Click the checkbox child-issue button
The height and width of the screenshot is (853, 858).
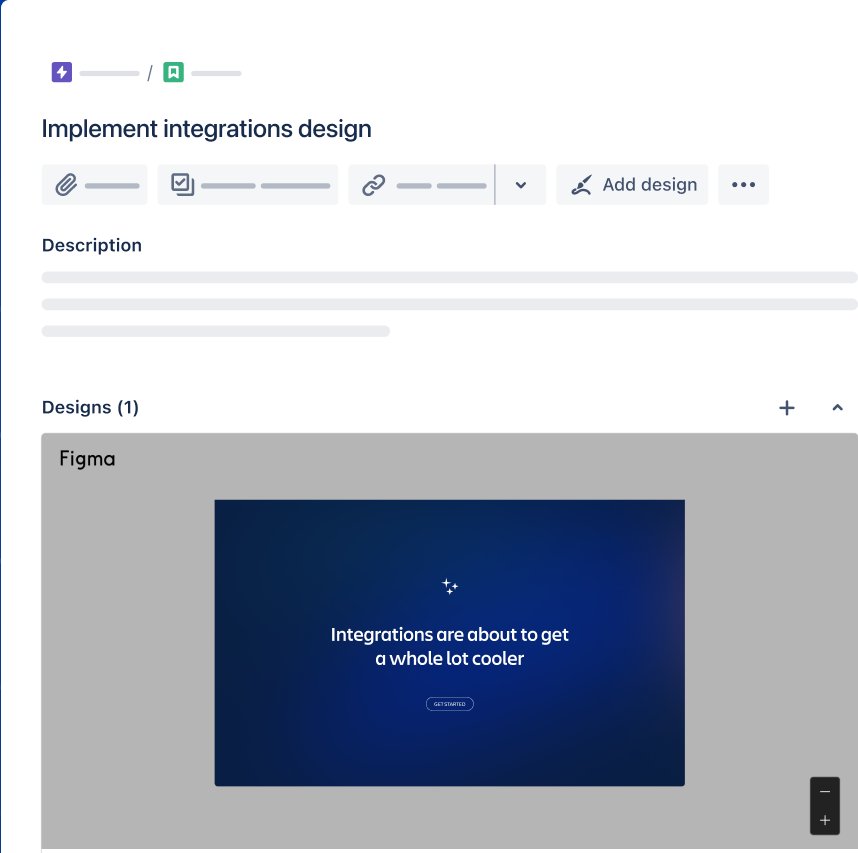pos(248,185)
